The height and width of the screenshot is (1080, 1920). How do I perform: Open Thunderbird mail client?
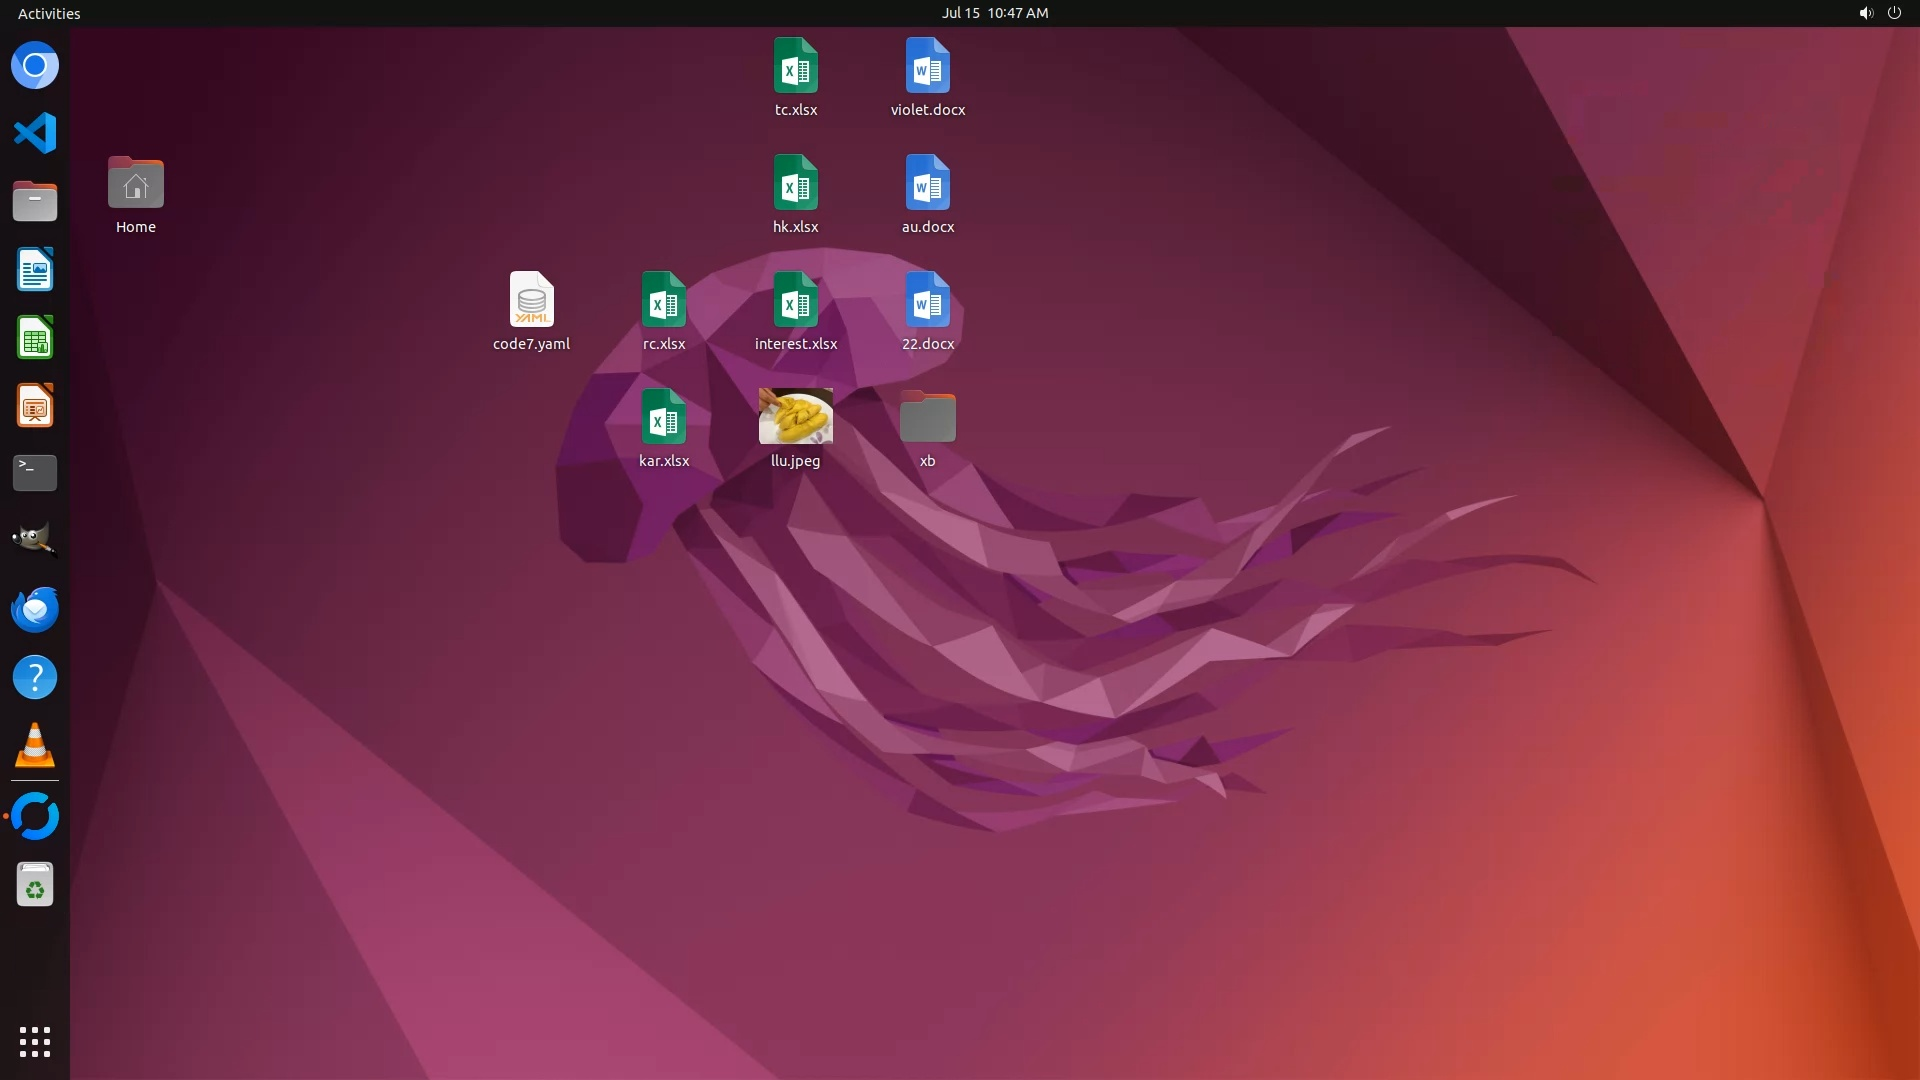35,609
